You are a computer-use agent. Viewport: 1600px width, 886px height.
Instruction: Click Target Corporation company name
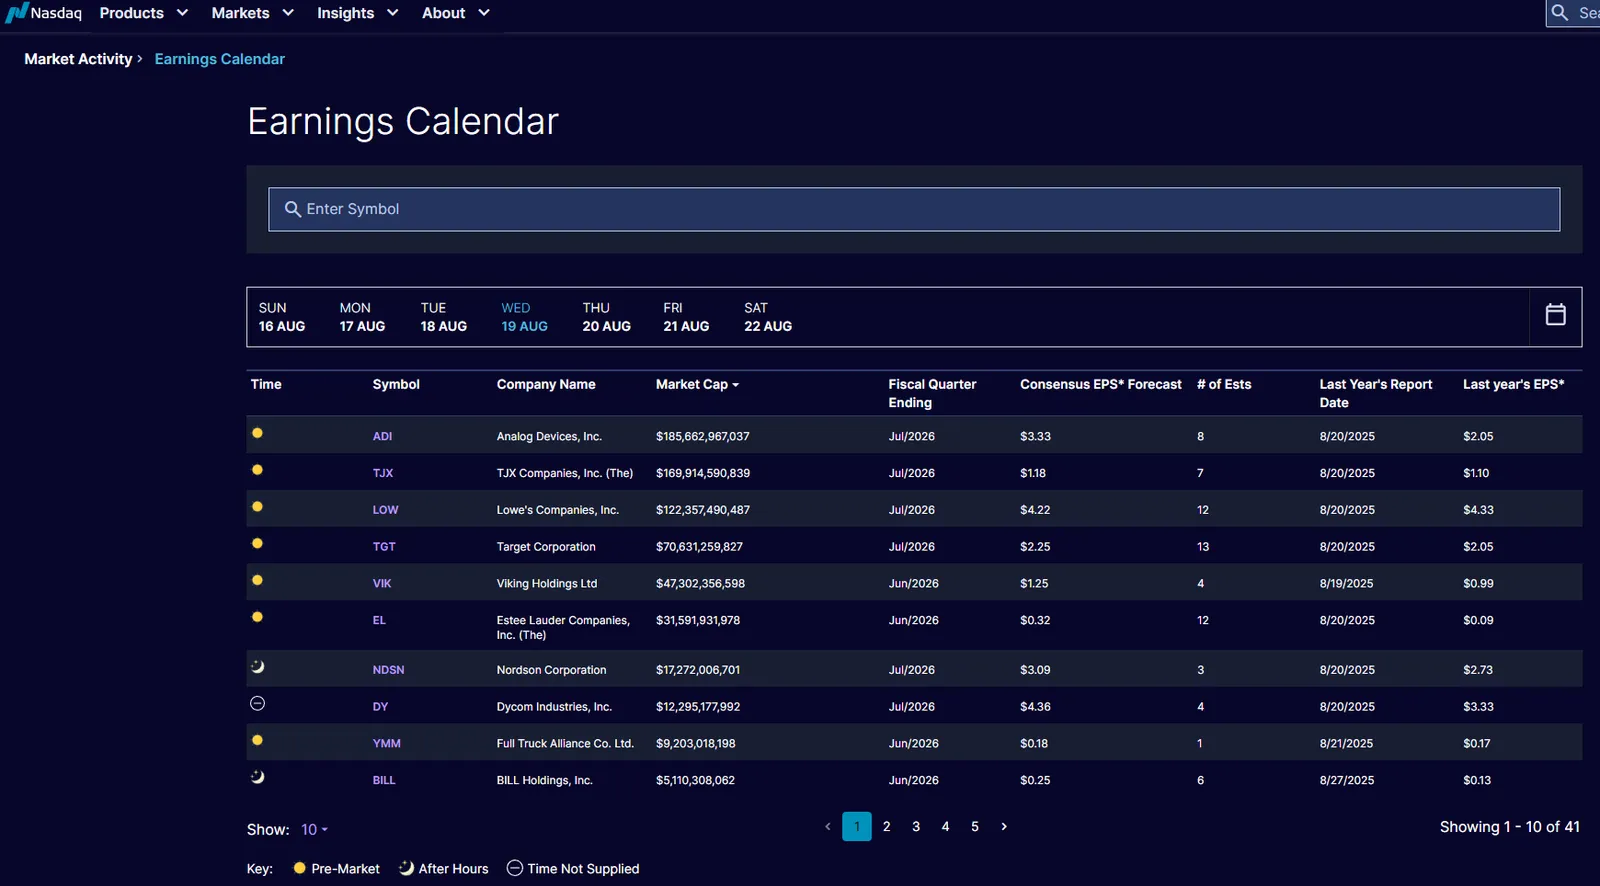(x=546, y=547)
